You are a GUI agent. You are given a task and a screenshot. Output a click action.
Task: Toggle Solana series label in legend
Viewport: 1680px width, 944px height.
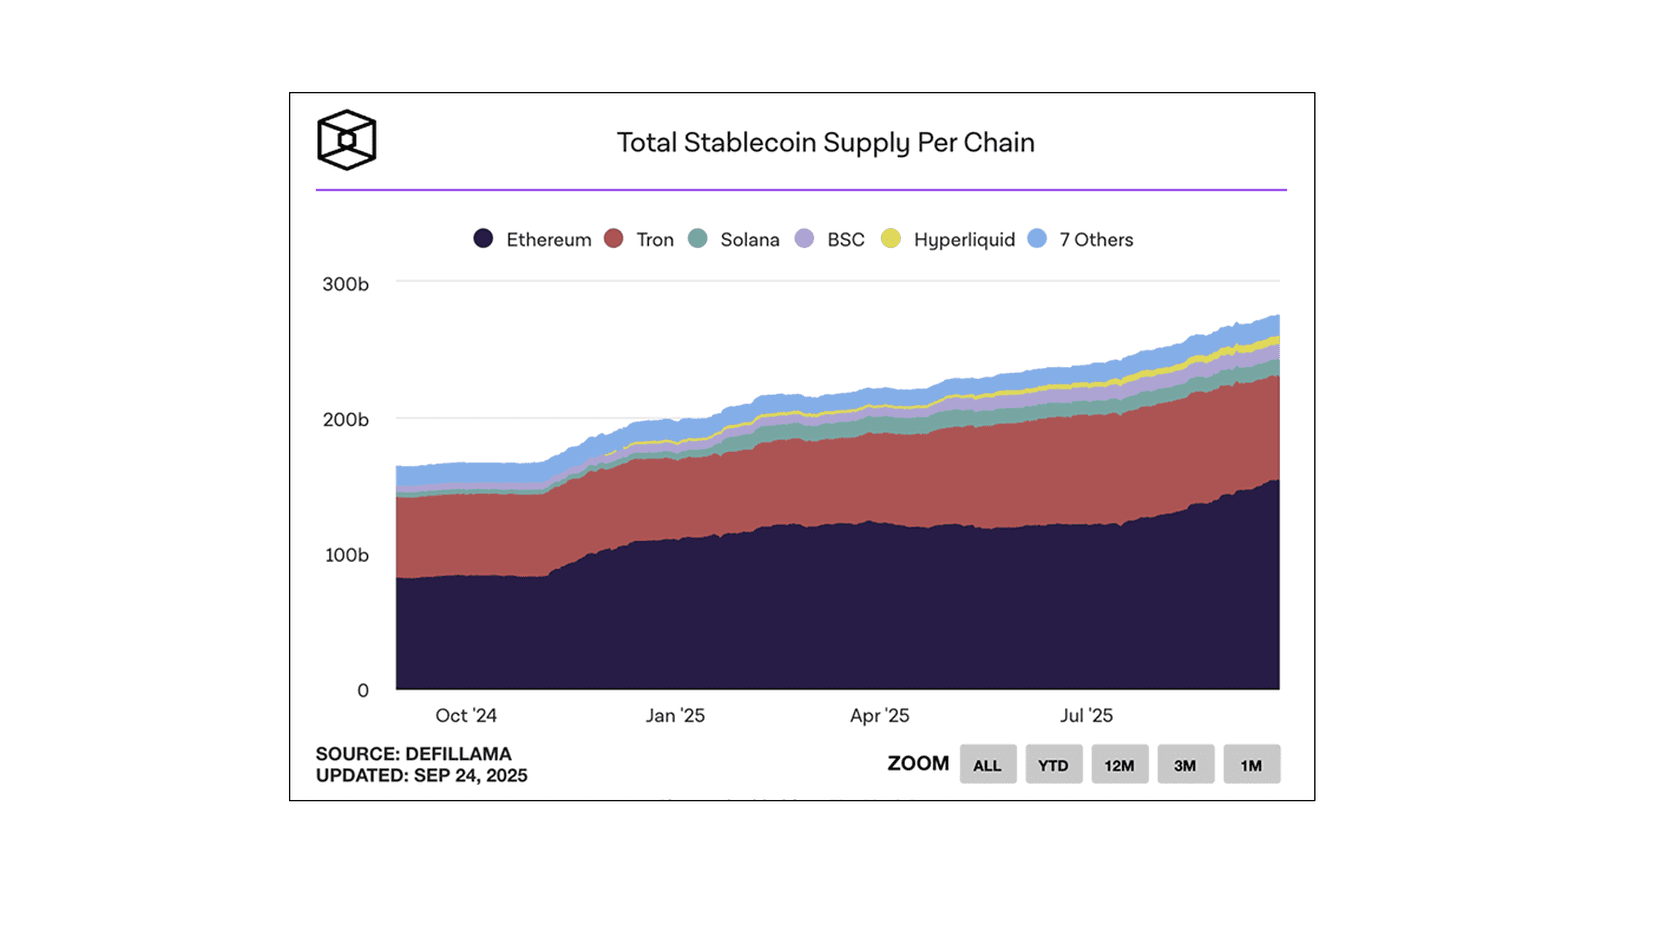coord(749,240)
